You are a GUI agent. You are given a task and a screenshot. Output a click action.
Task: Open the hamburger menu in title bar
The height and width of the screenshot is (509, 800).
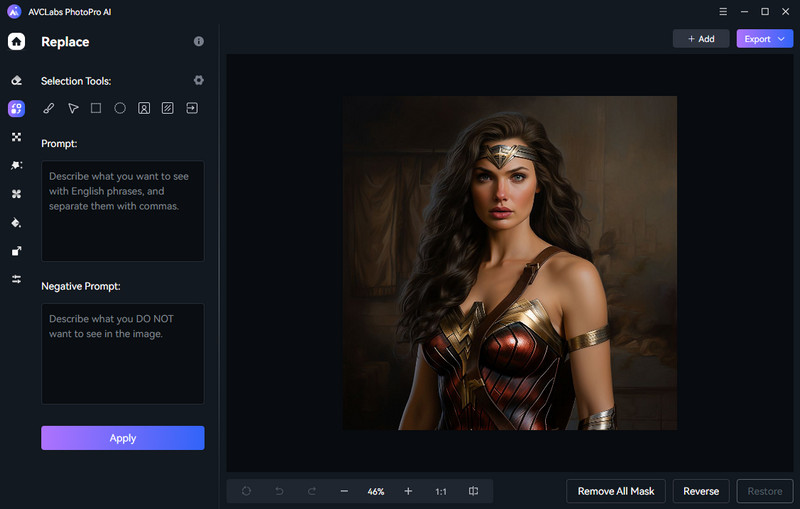[723, 11]
